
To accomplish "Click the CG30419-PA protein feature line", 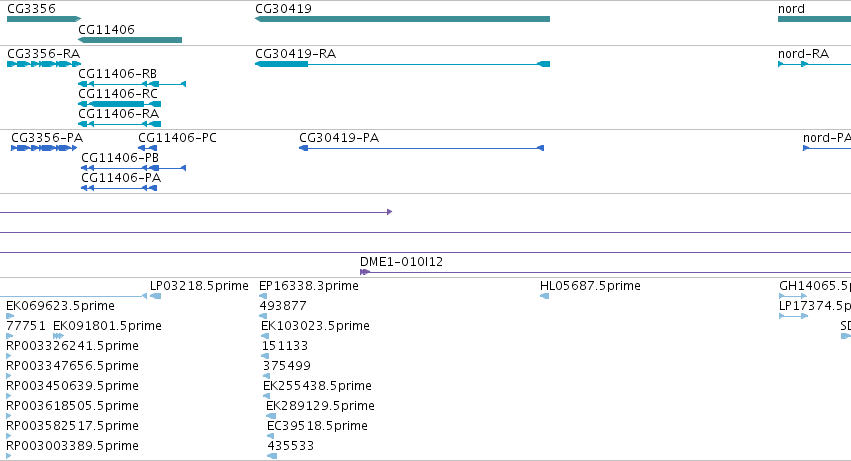I will coord(421,148).
